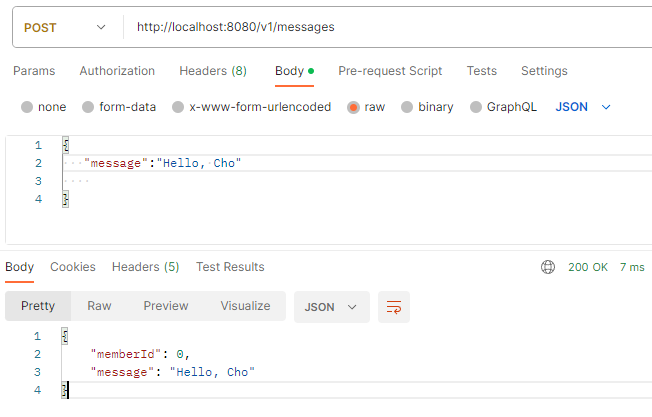
Task: Open the network globe icon
Action: click(x=548, y=267)
